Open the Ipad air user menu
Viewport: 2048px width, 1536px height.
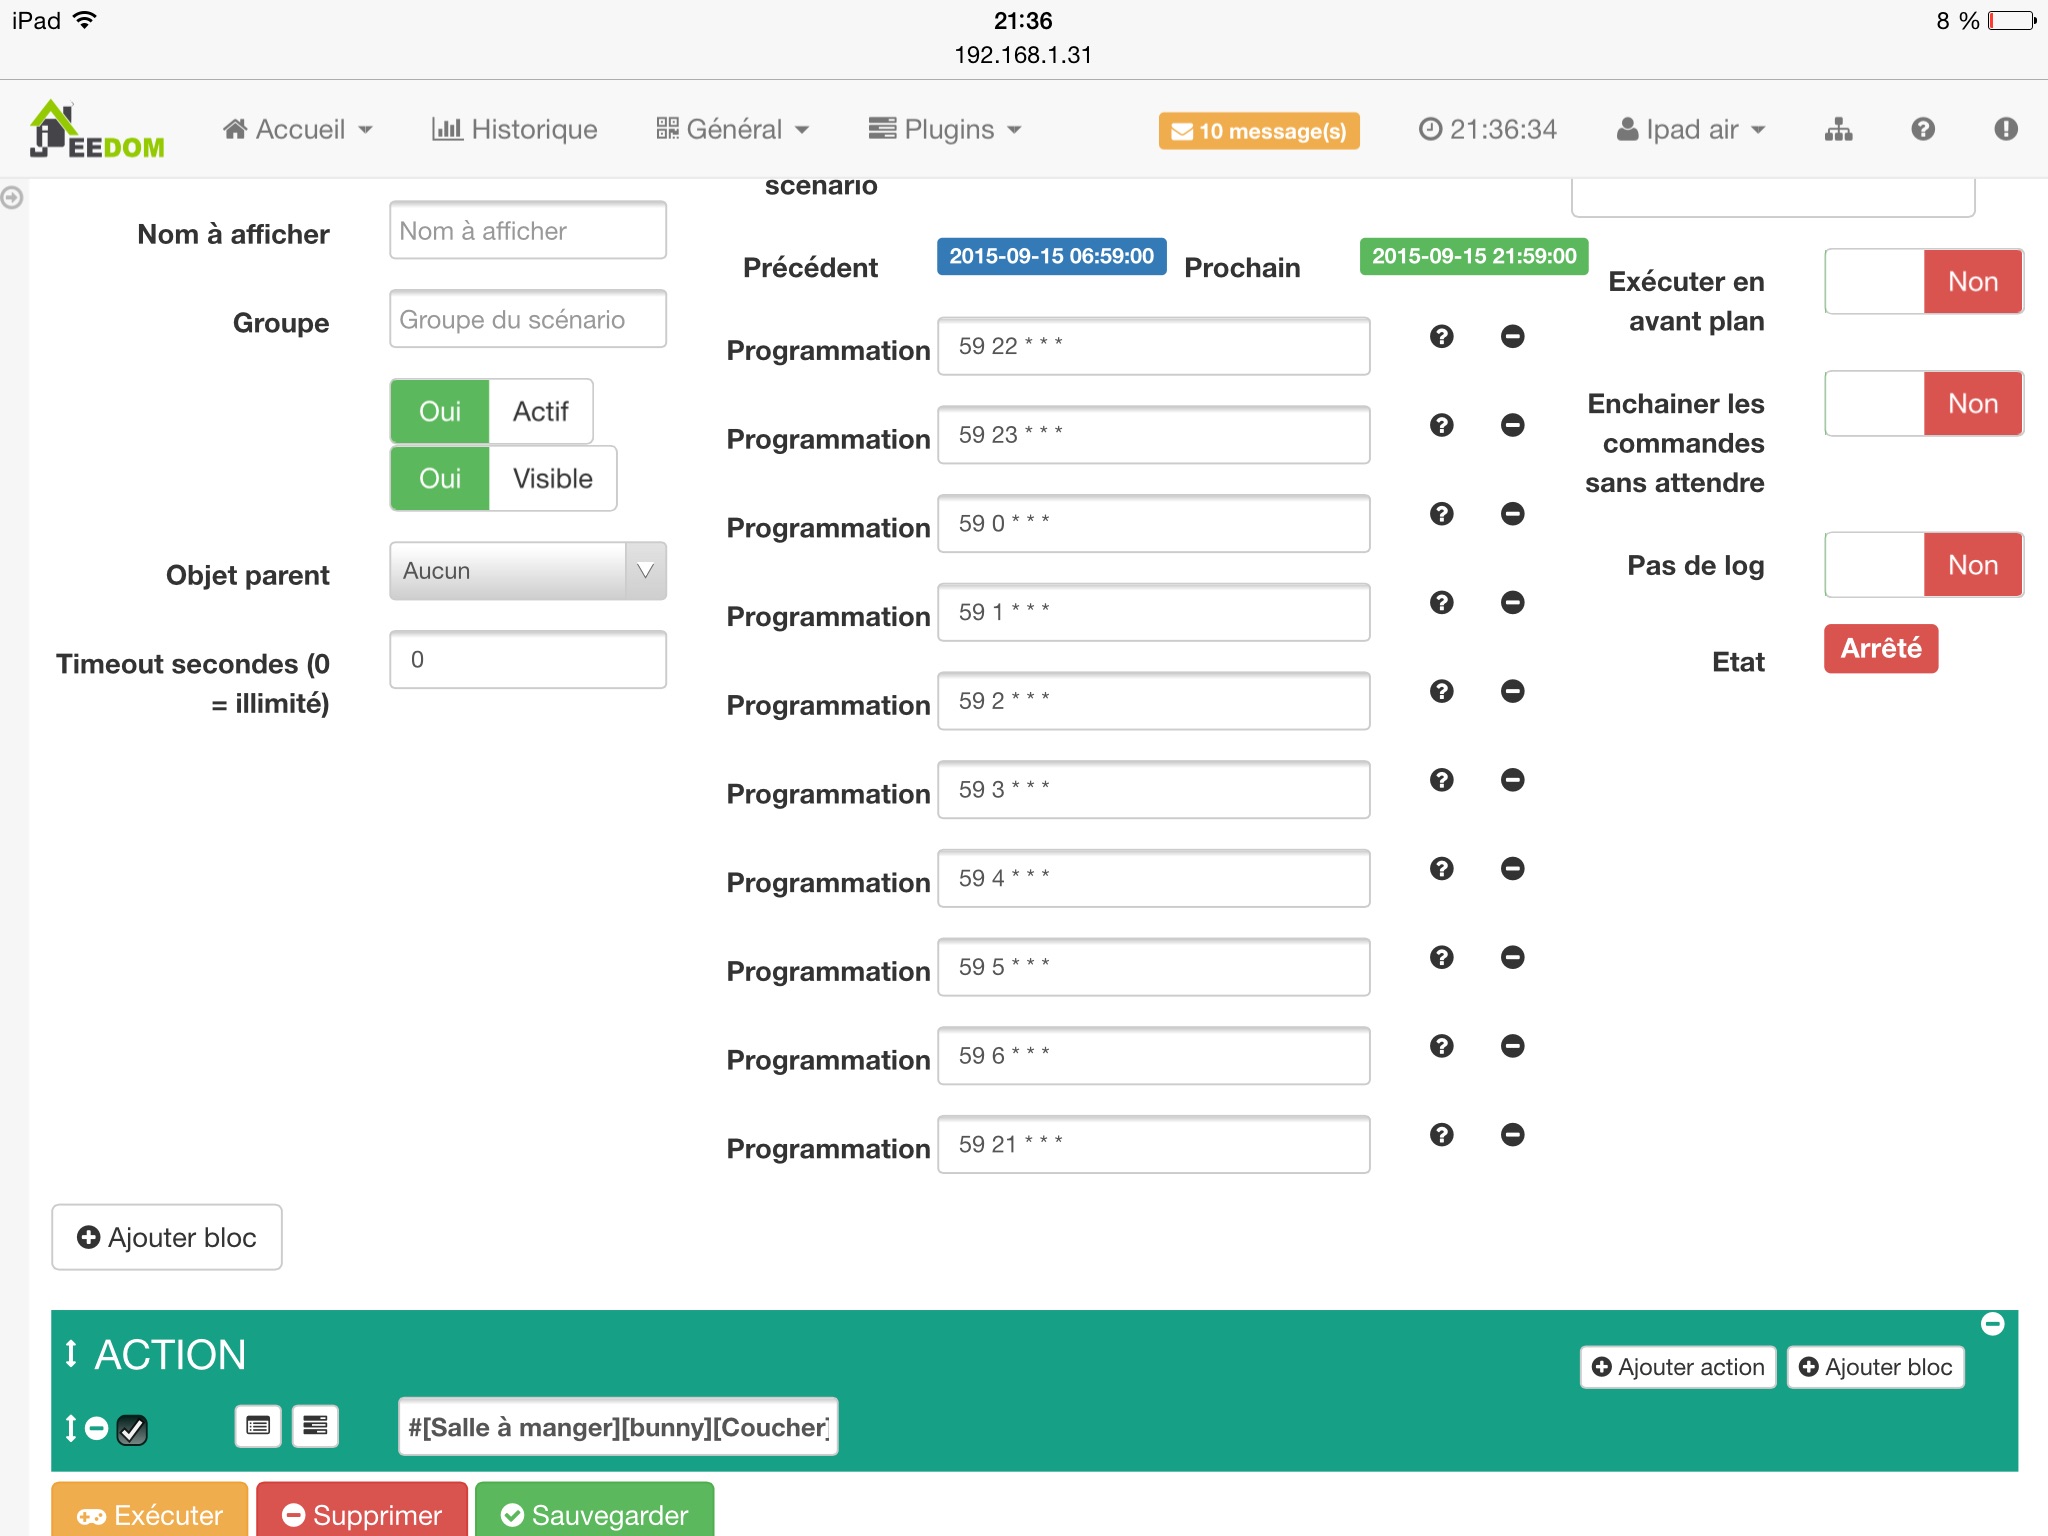point(1692,130)
